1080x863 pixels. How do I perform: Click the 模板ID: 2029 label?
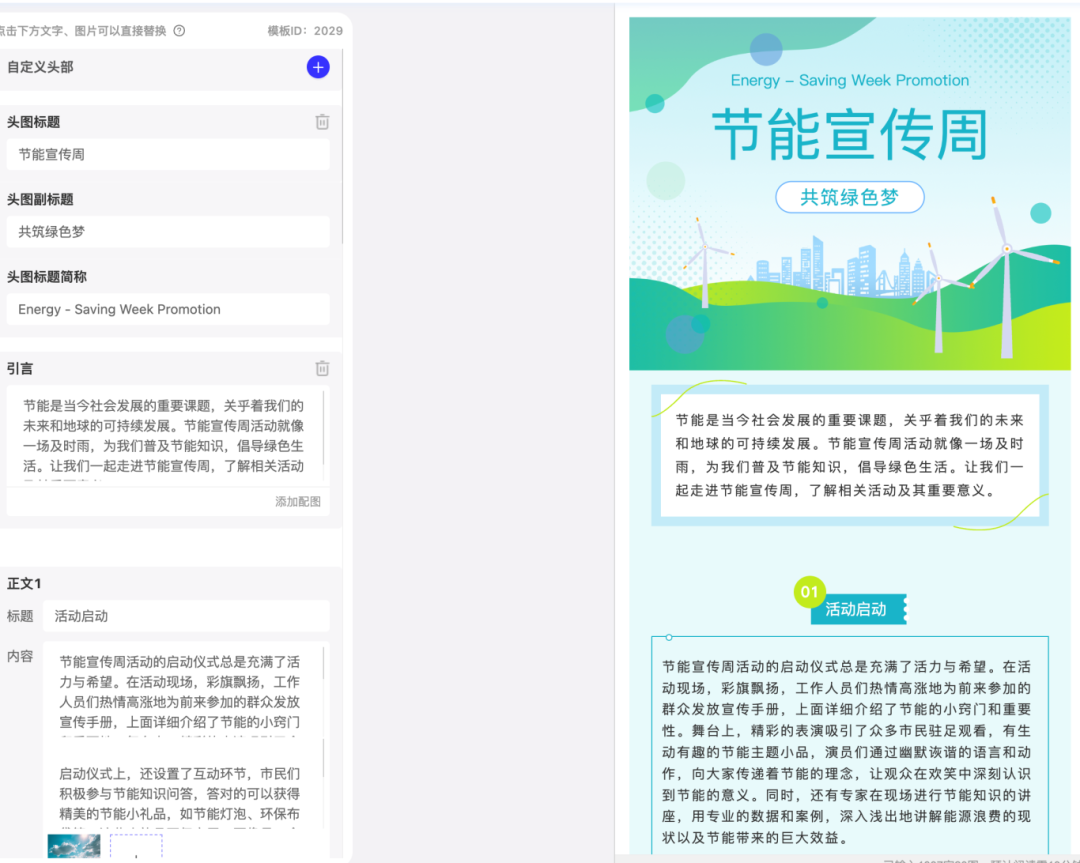point(299,31)
